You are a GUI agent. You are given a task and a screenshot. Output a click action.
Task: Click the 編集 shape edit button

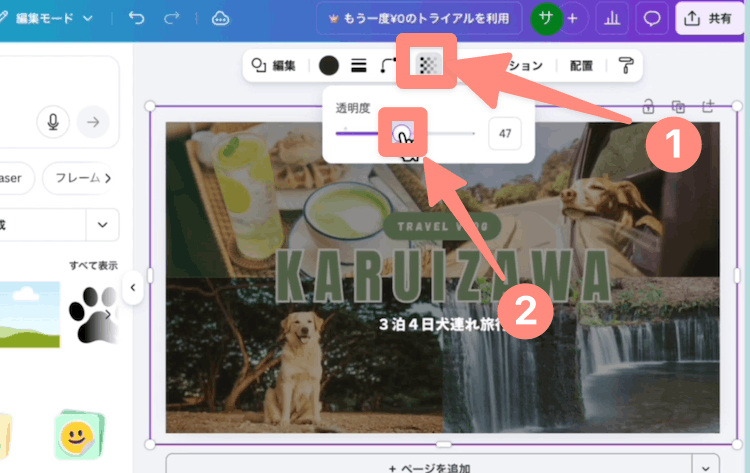(274, 65)
